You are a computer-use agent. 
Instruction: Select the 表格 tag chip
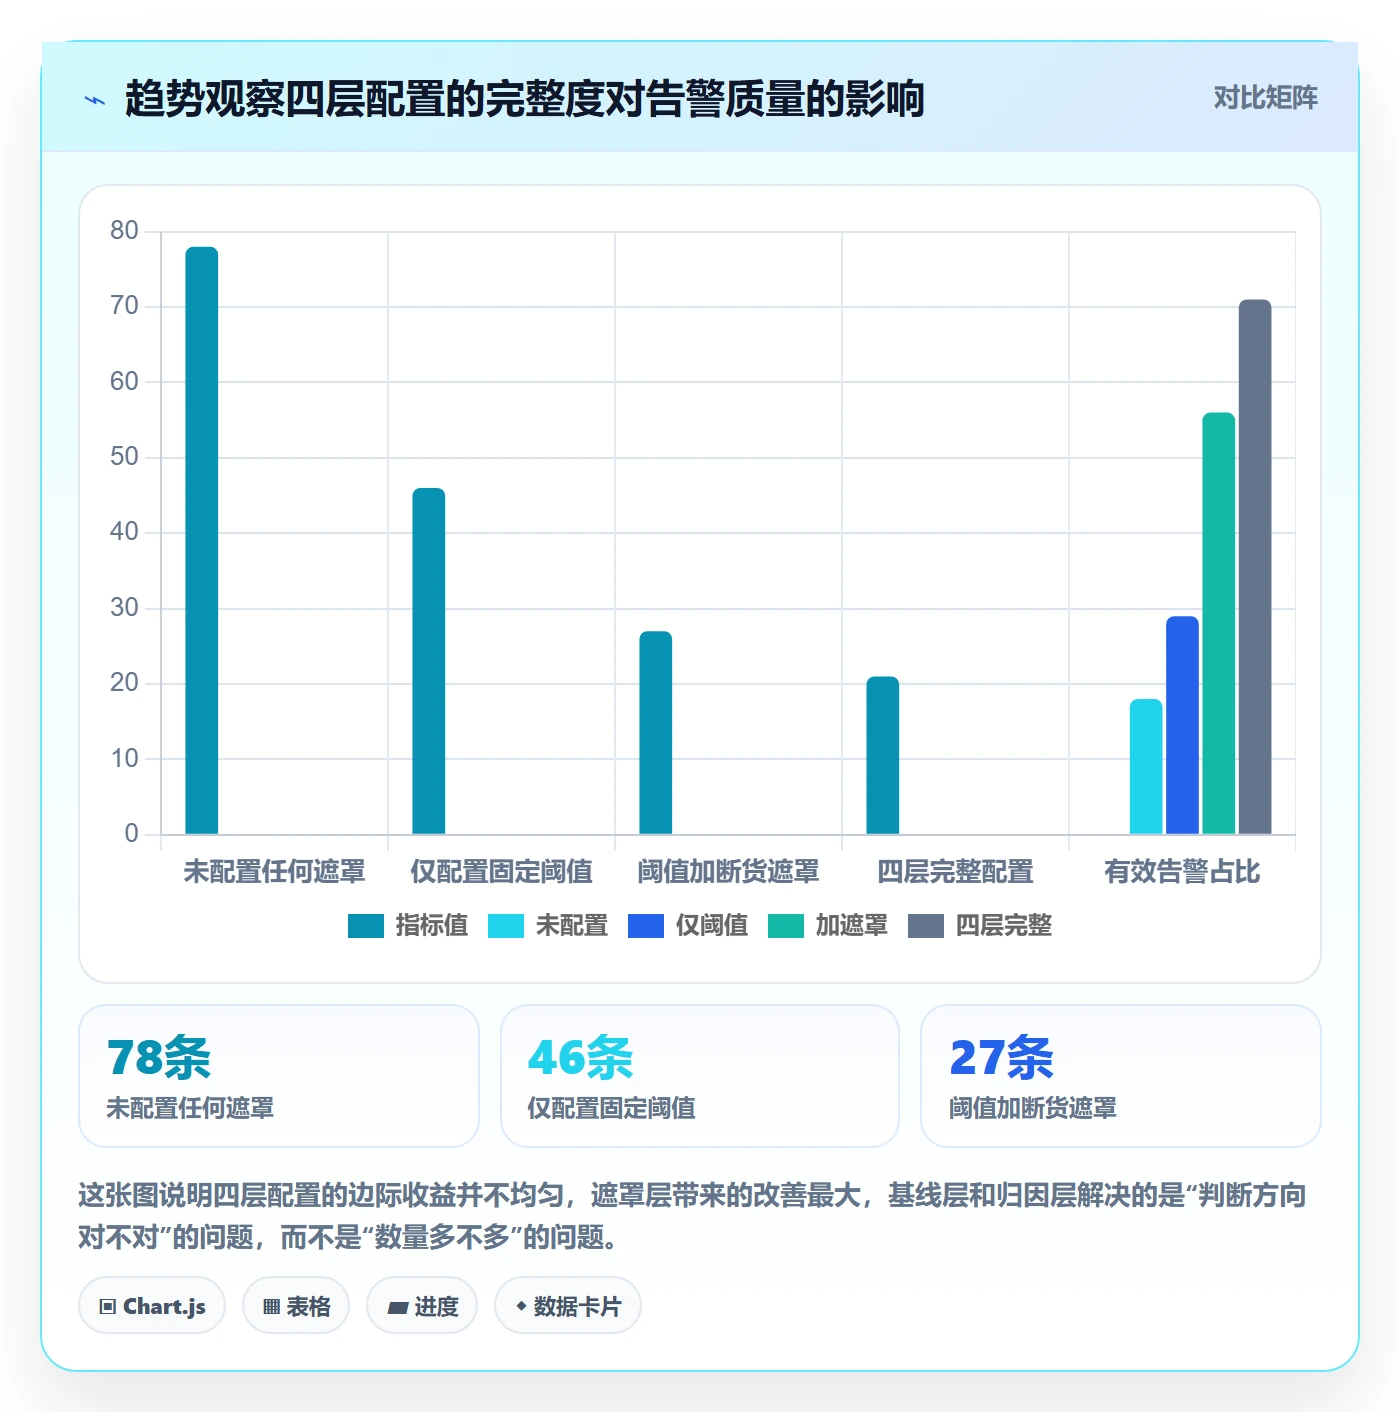tap(296, 1306)
